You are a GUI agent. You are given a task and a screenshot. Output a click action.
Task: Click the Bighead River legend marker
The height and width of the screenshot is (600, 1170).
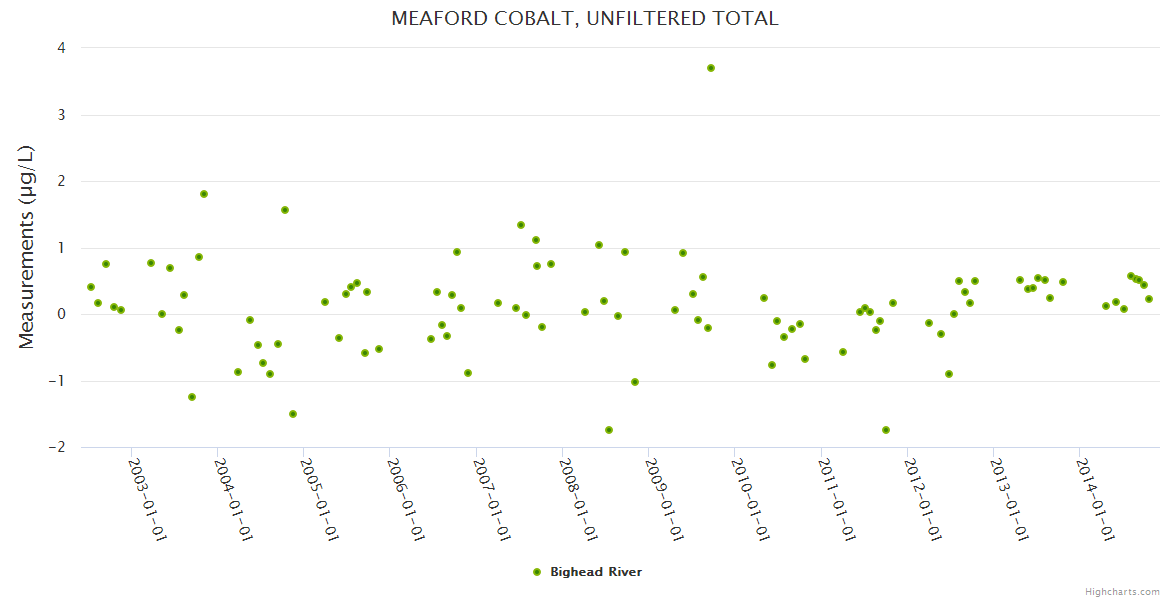pyautogui.click(x=537, y=572)
